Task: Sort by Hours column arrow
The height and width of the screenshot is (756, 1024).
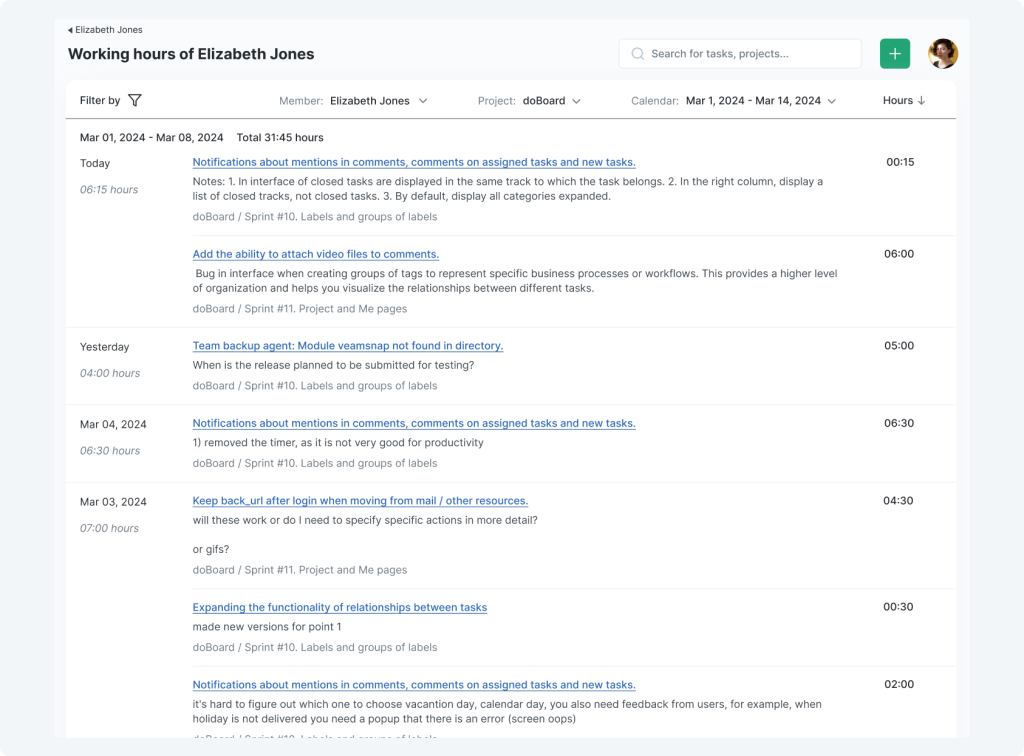Action: pos(921,100)
